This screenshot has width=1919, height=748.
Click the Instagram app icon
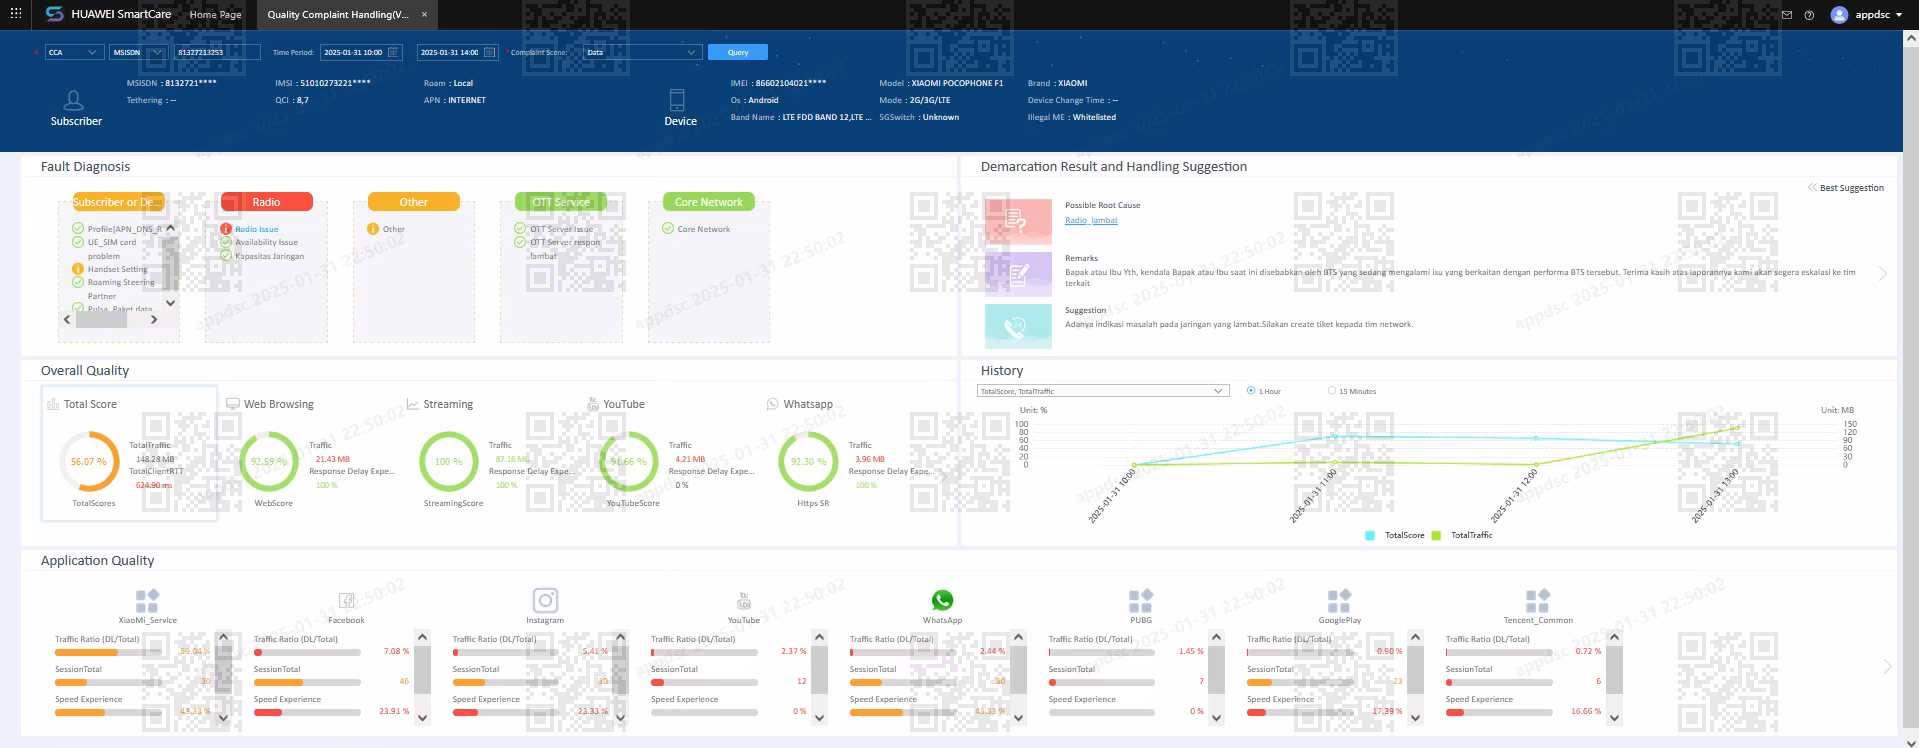coord(545,600)
